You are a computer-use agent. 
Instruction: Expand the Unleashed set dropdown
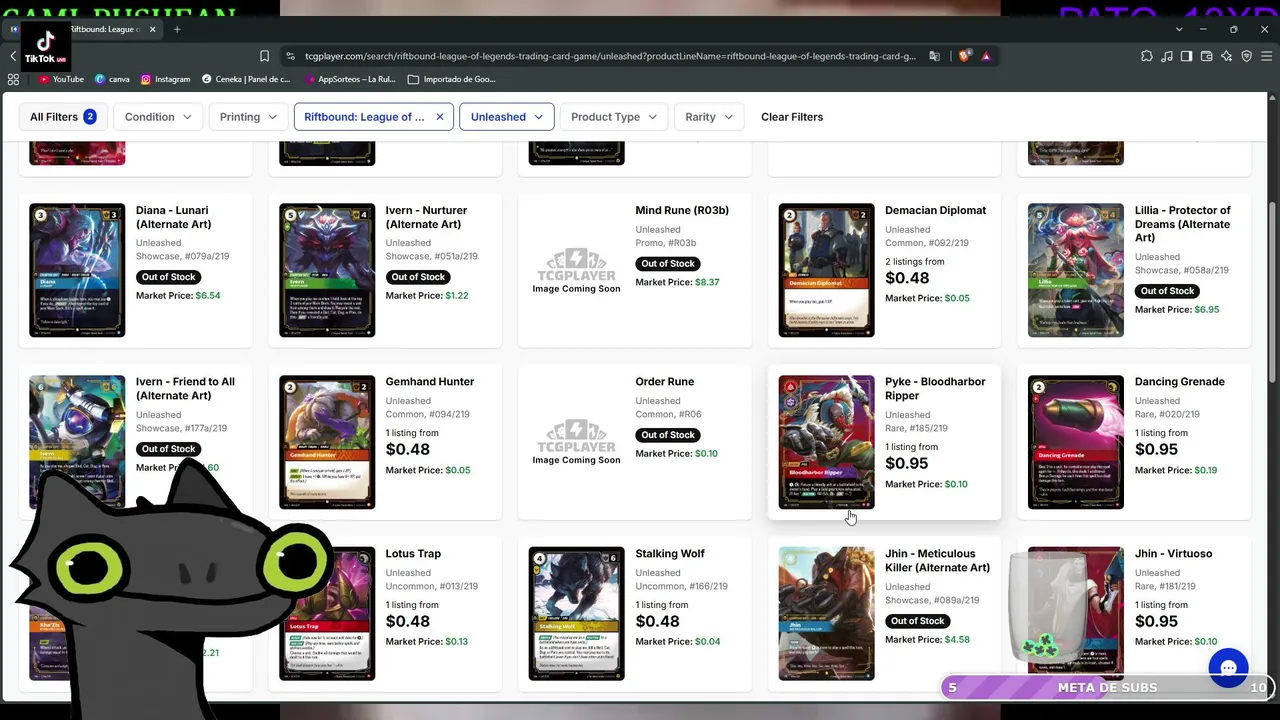click(507, 117)
